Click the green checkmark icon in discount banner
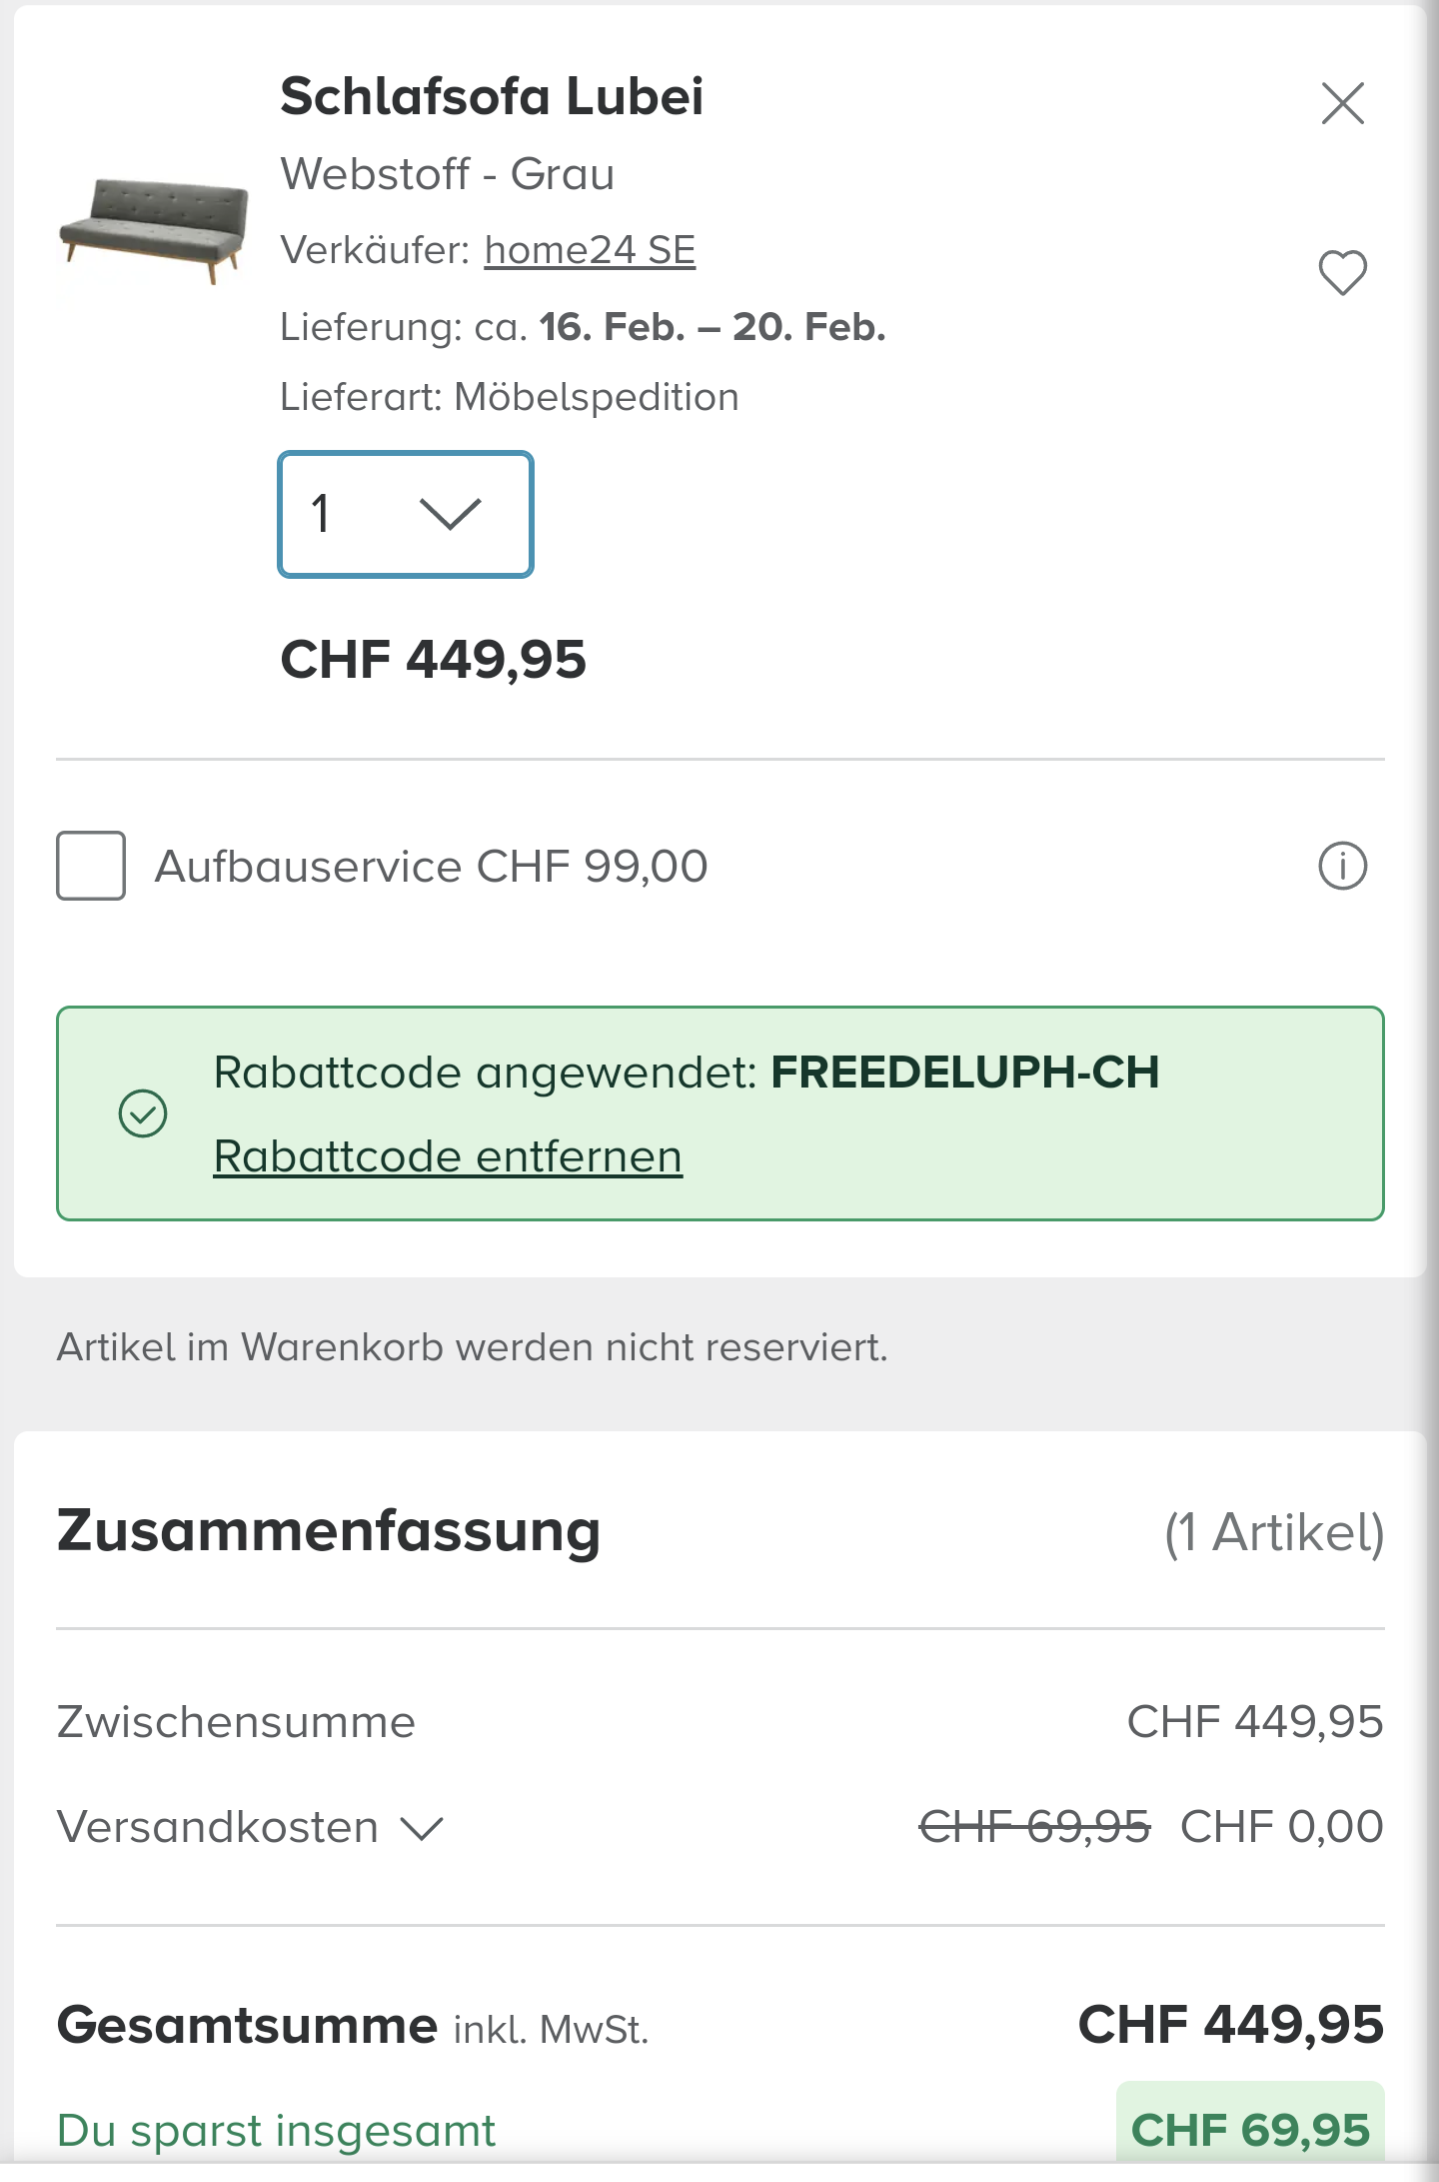The height and width of the screenshot is (2182, 1439). 143,1114
